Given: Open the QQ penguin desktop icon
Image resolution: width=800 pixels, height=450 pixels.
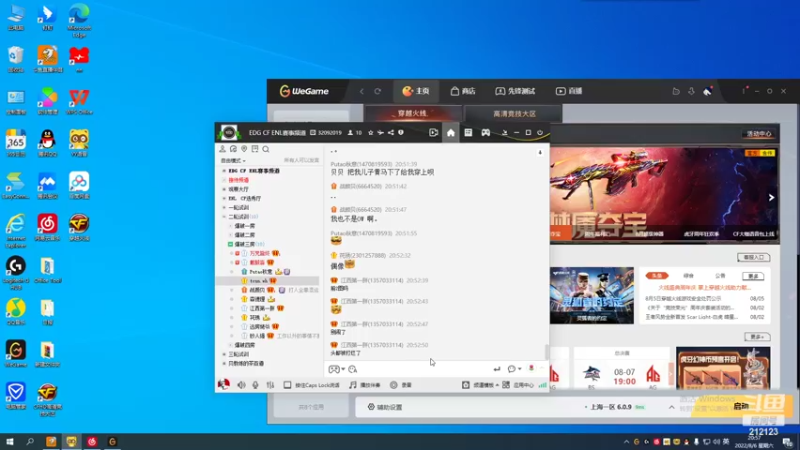Looking at the screenshot, I should coord(47,143).
